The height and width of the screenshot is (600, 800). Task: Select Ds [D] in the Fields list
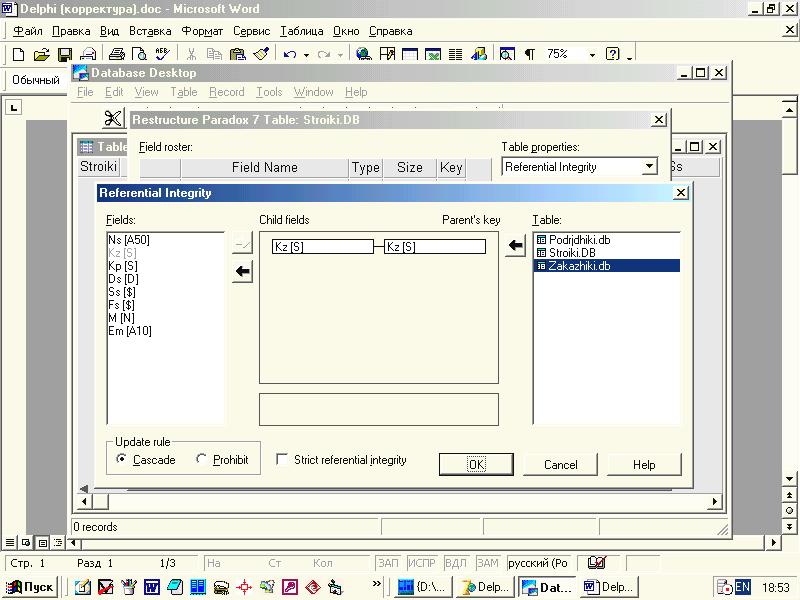(123, 279)
